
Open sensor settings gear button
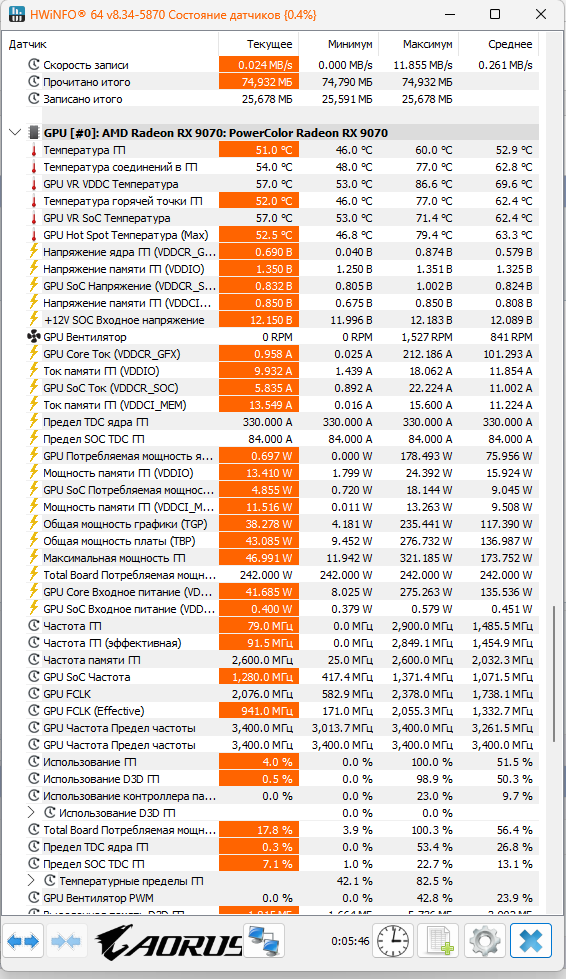click(x=486, y=941)
